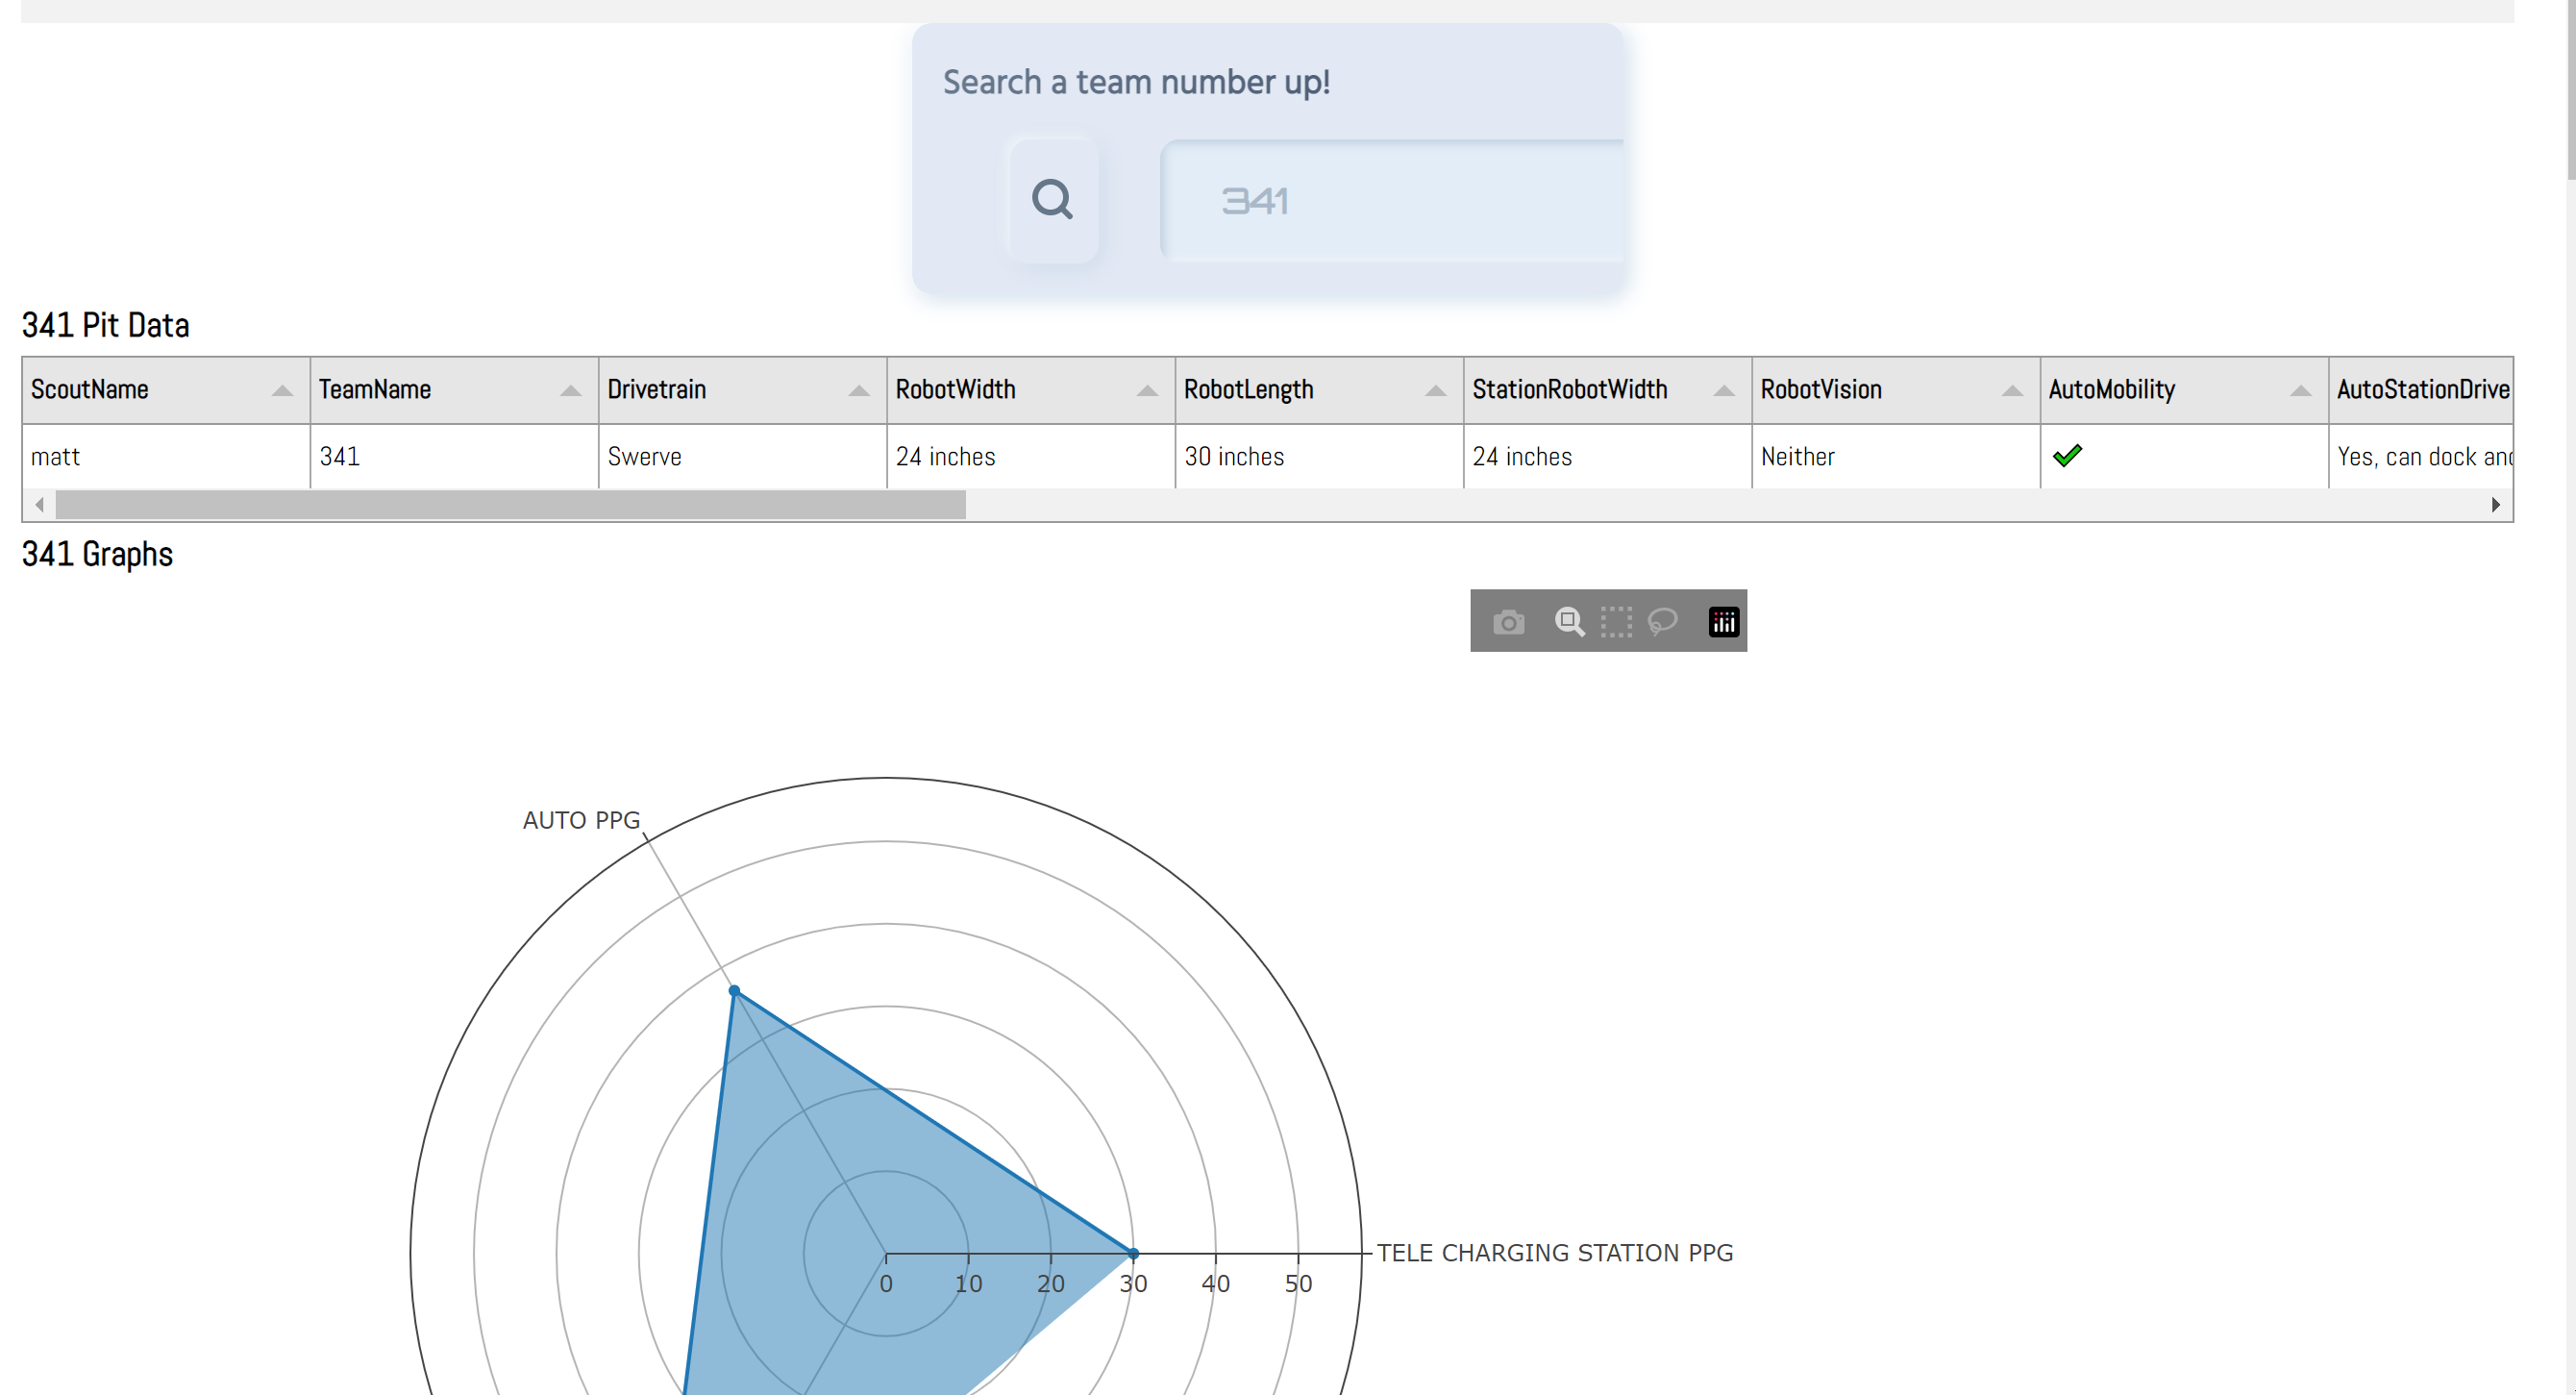Click the ScoutName column header
Screen dimensions: 2576x1395
click(x=166, y=390)
